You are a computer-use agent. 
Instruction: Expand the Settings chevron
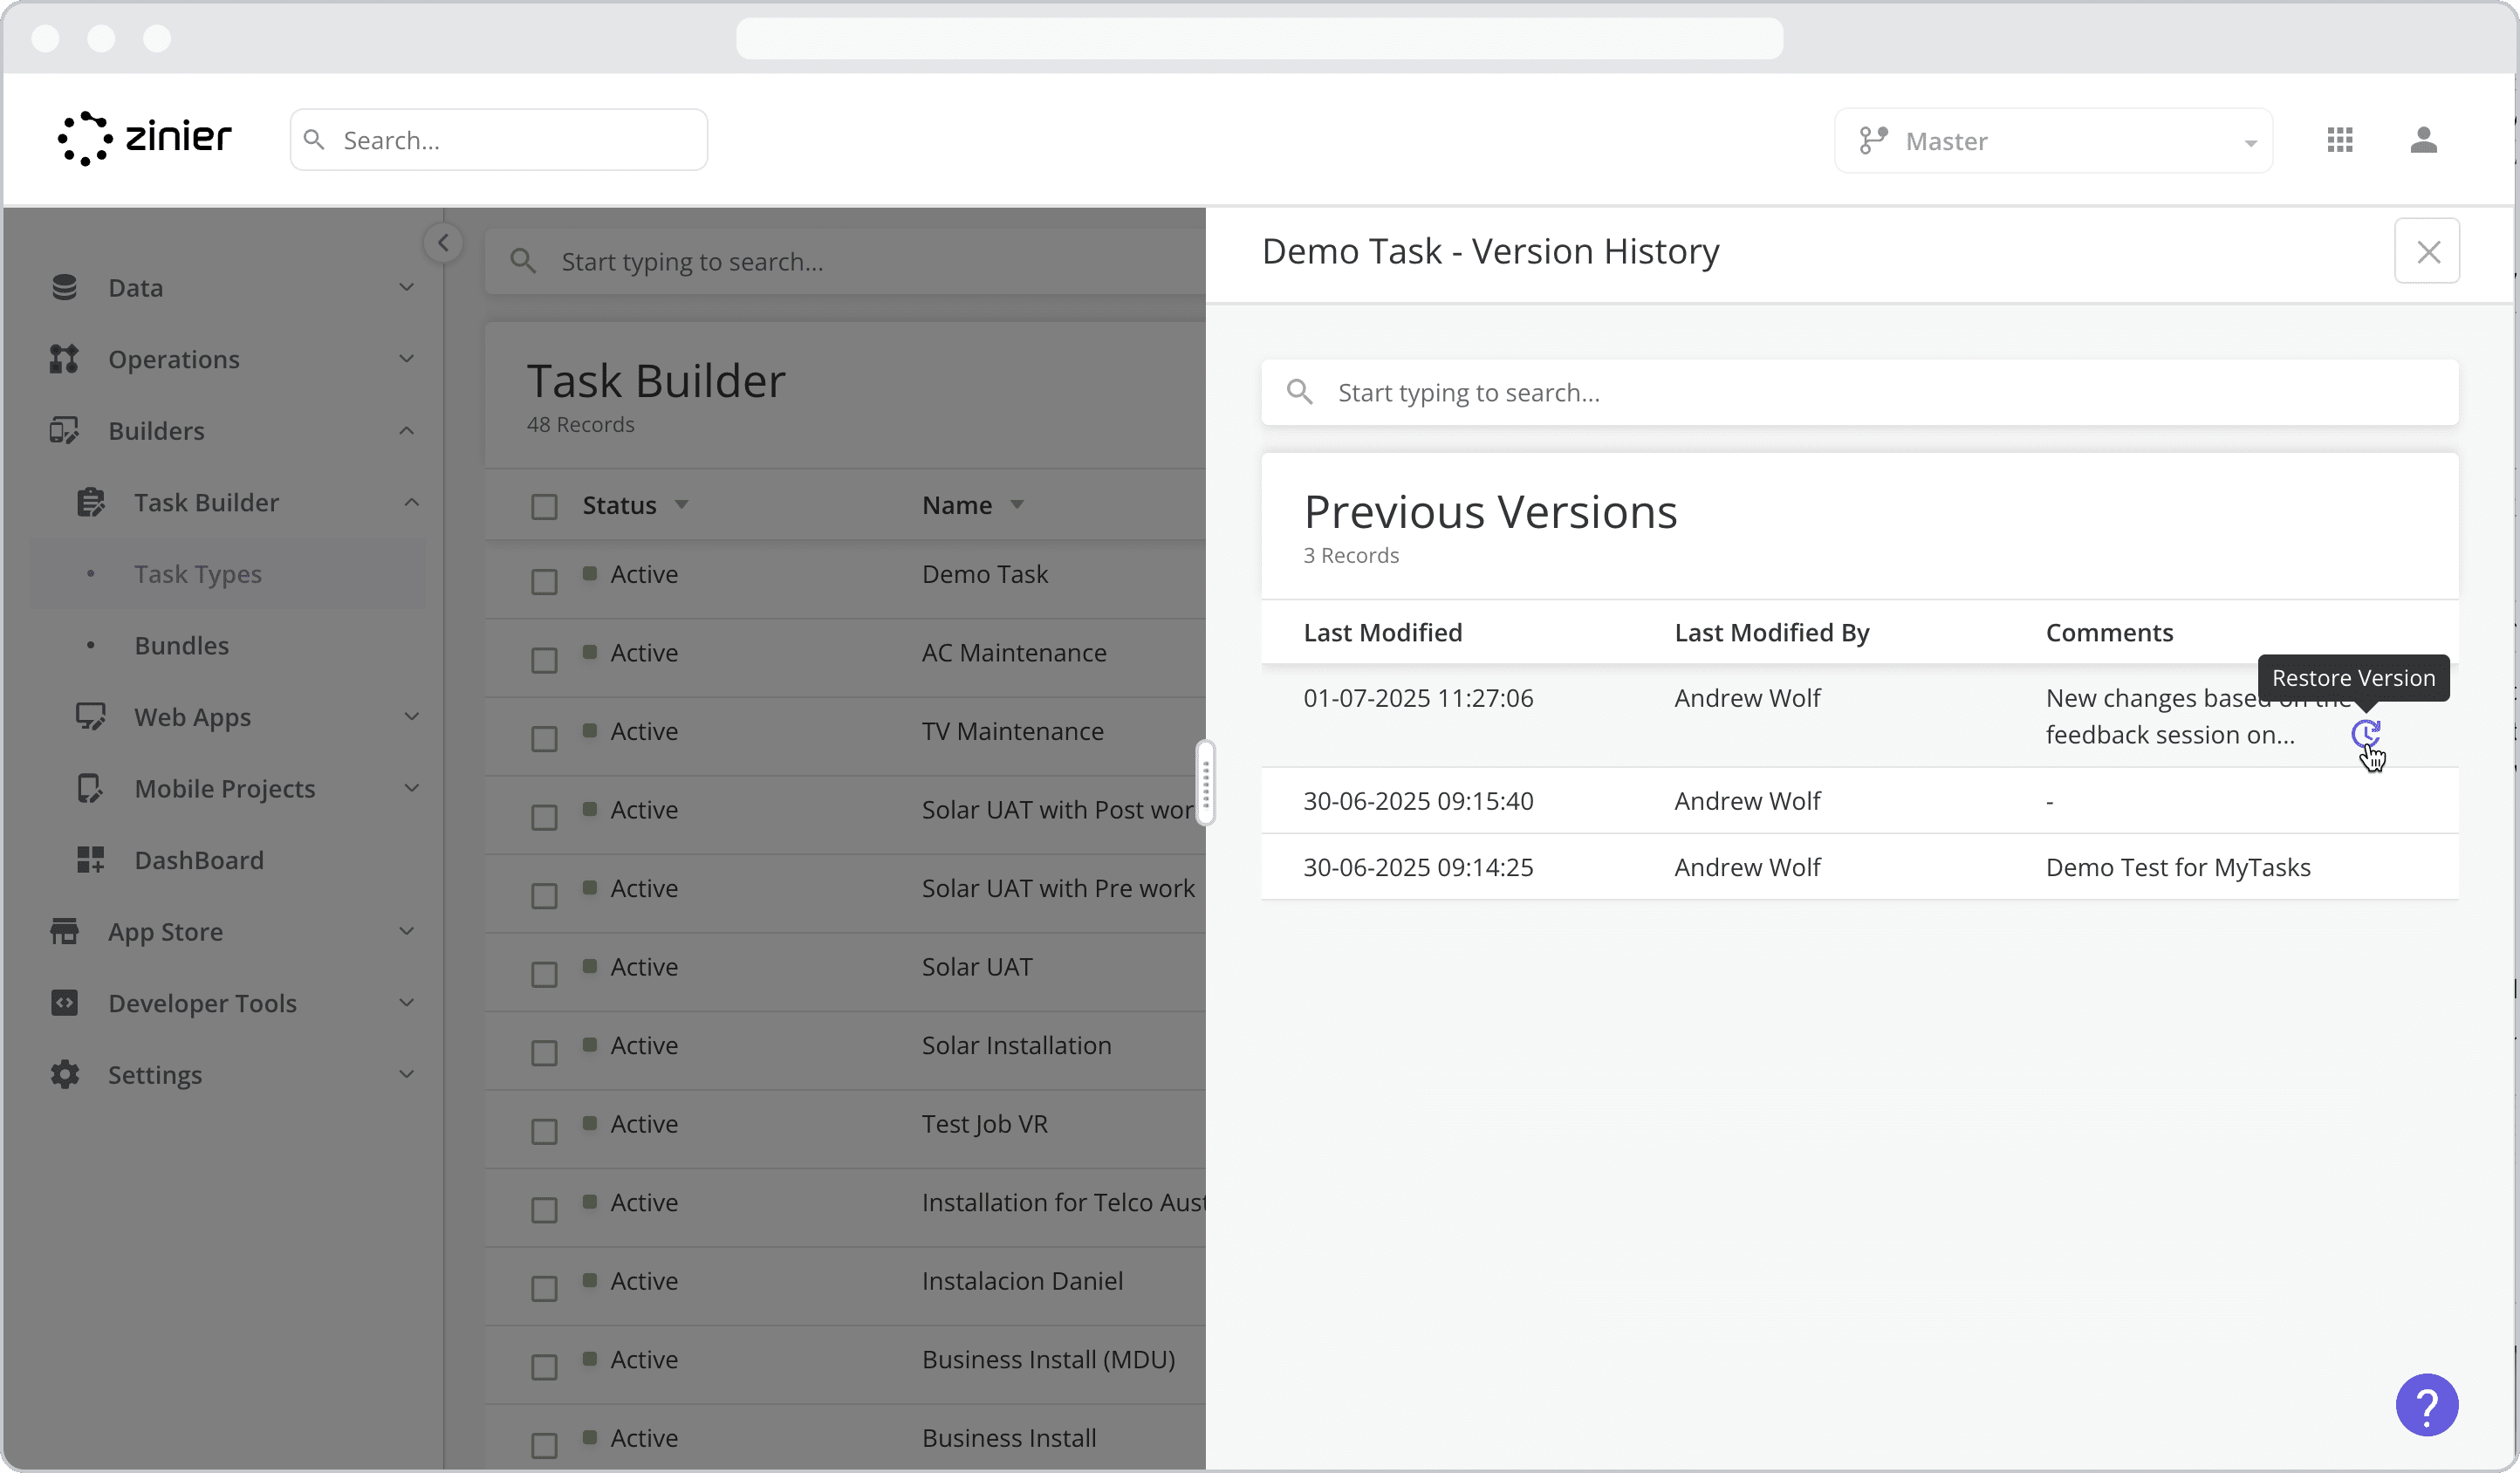coord(406,1075)
